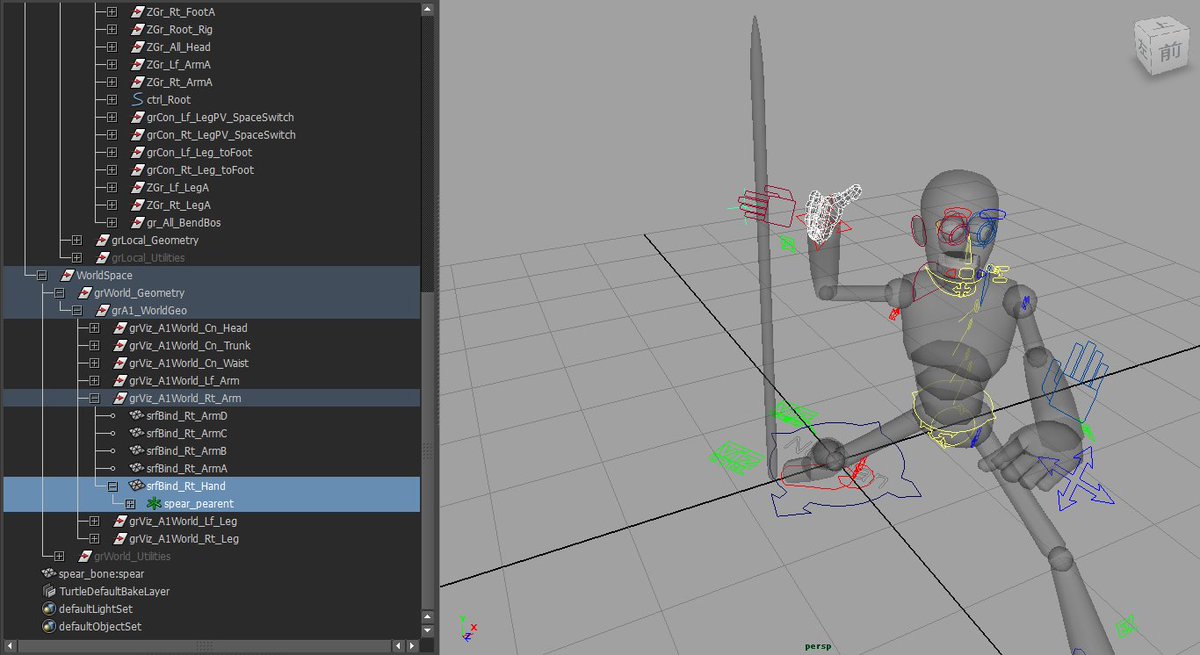Image resolution: width=1200 pixels, height=655 pixels.
Task: Collapse the WorldSpace node
Action: coord(41,275)
